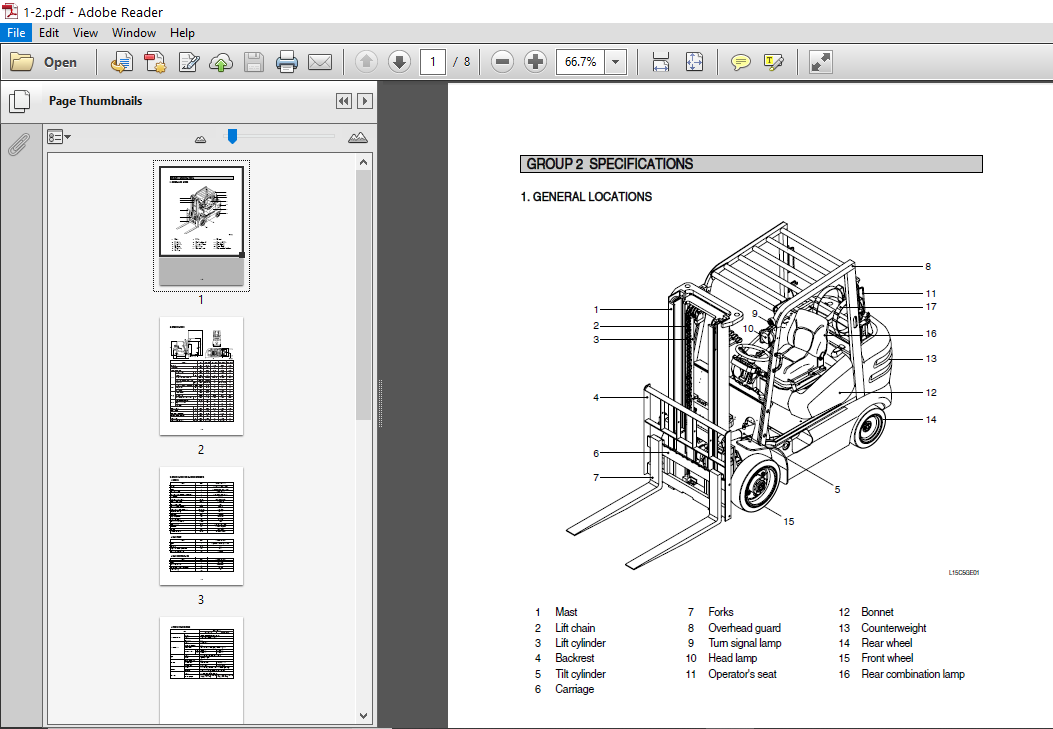Reduce thumbnail size small mountain icon
1053x729 pixels.
pyautogui.click(x=200, y=139)
